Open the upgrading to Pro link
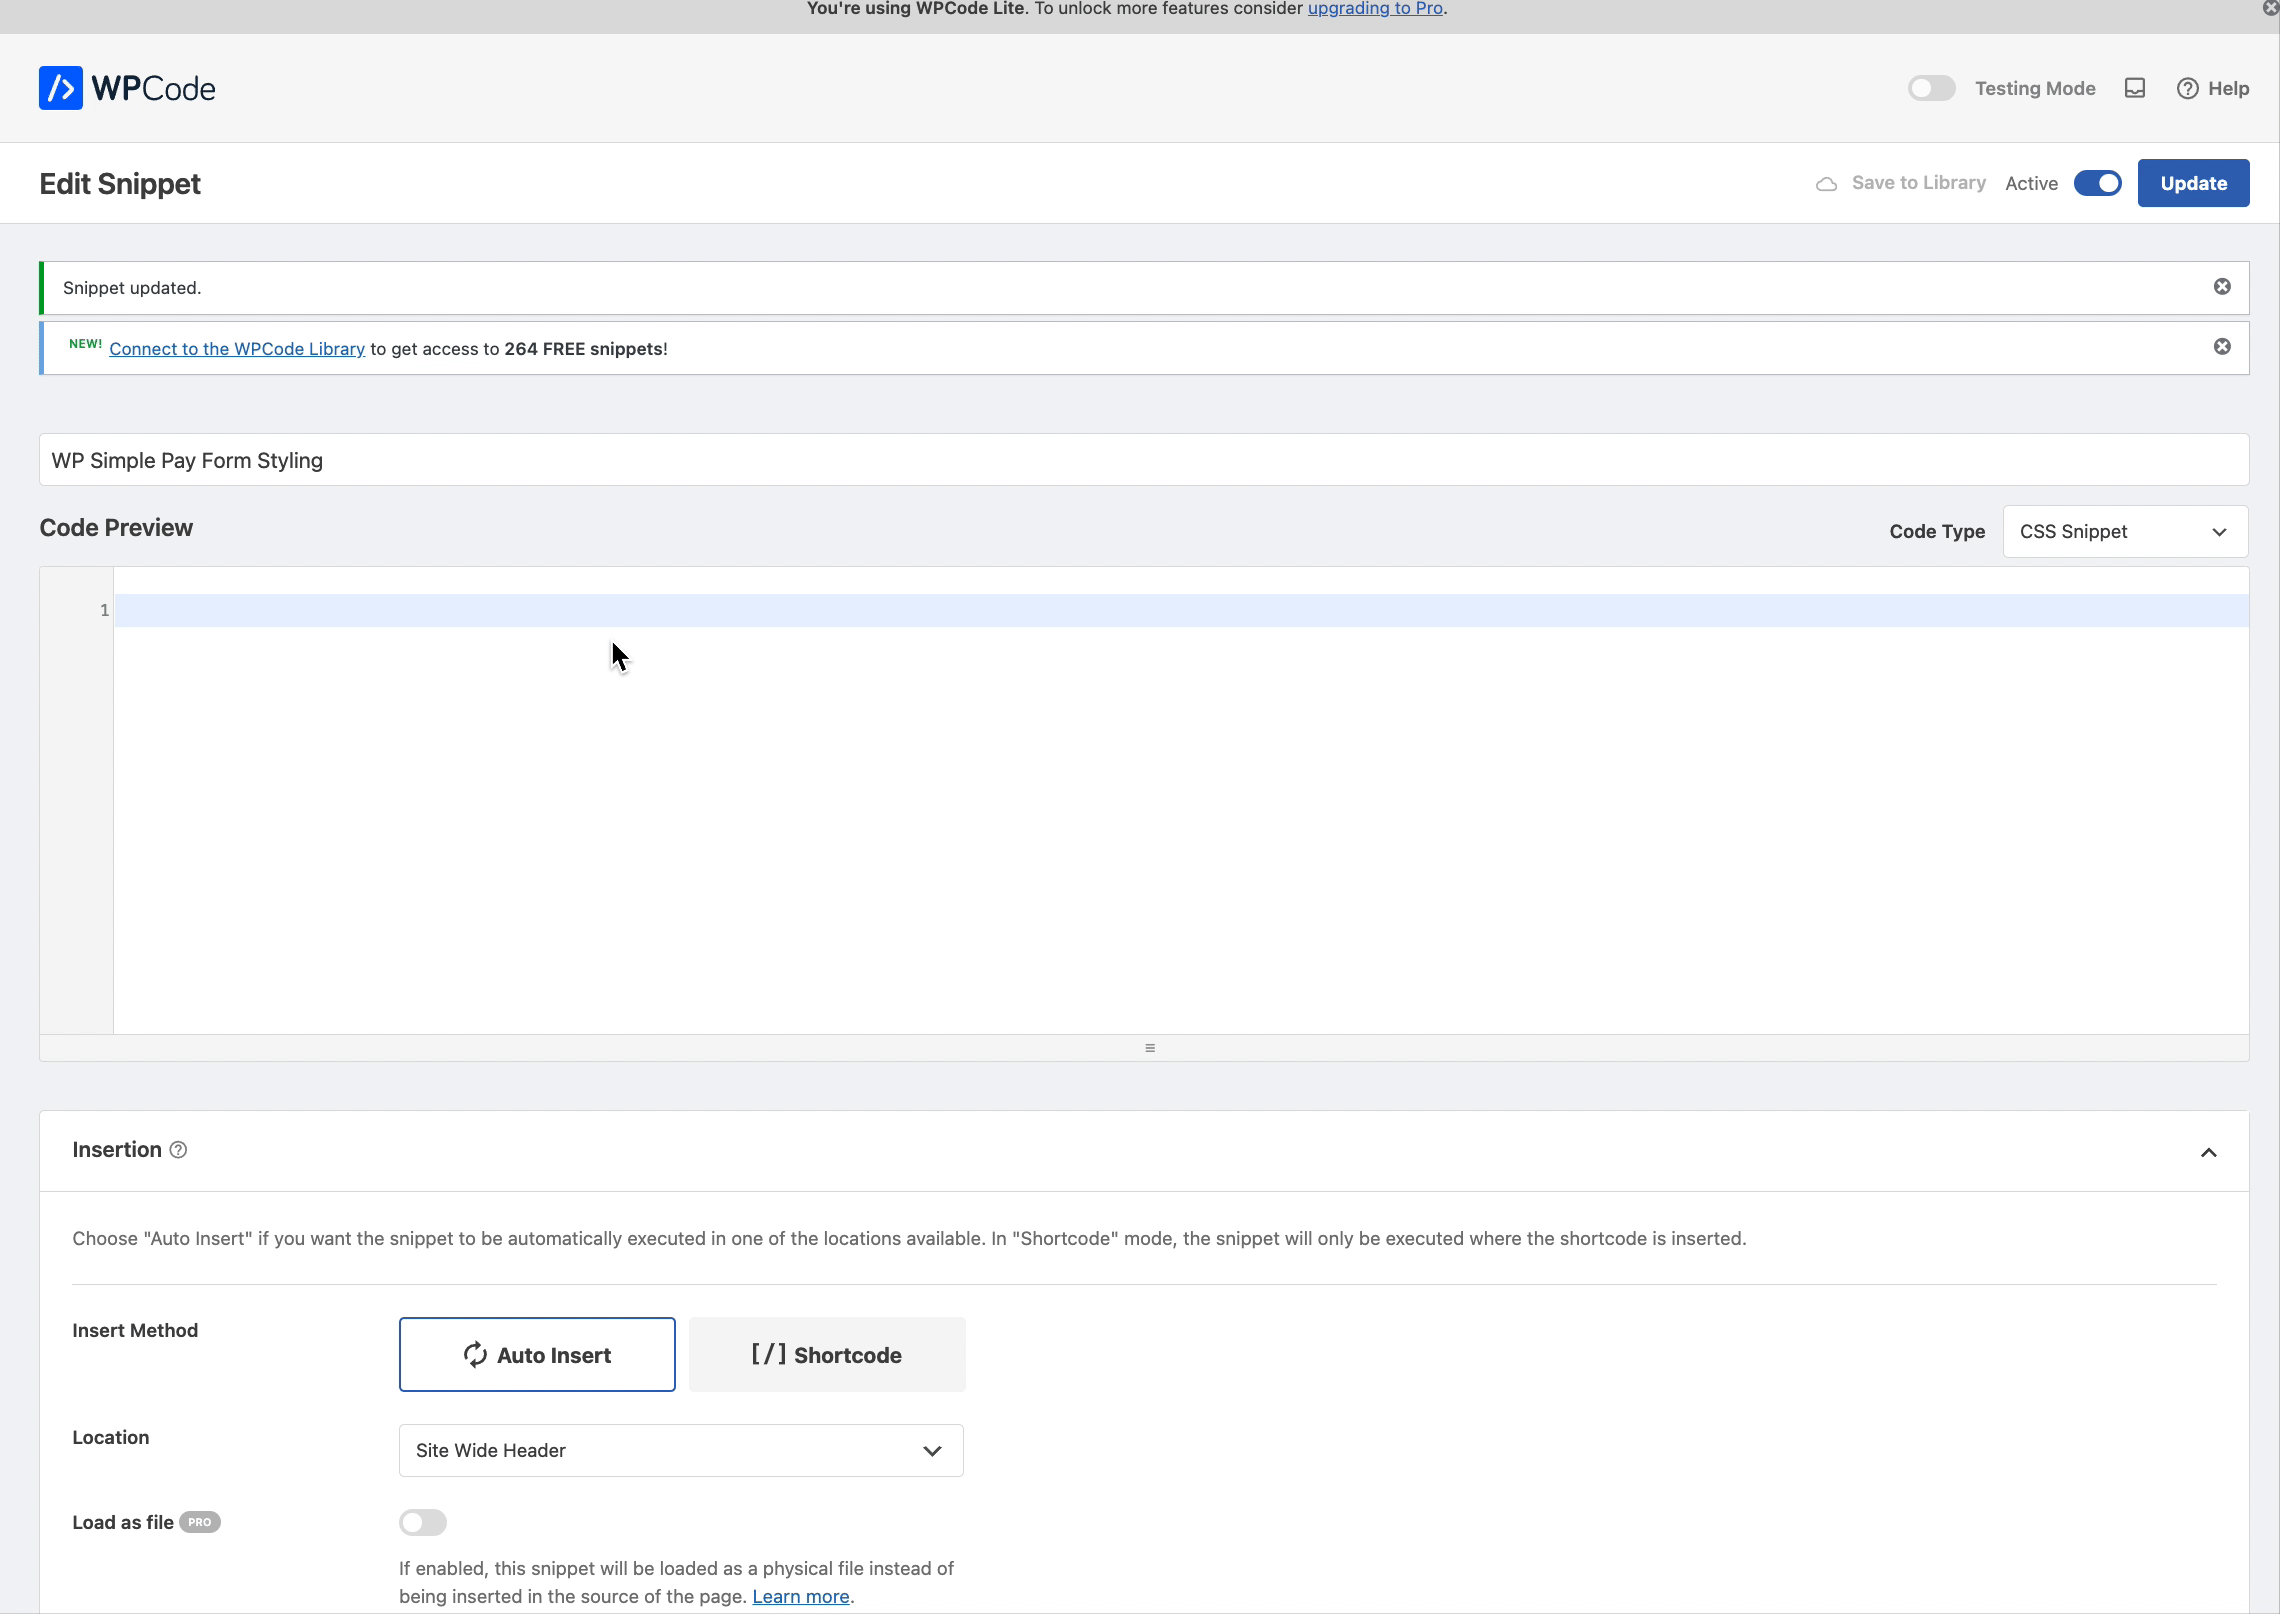The width and height of the screenshot is (2280, 1614). [1375, 9]
